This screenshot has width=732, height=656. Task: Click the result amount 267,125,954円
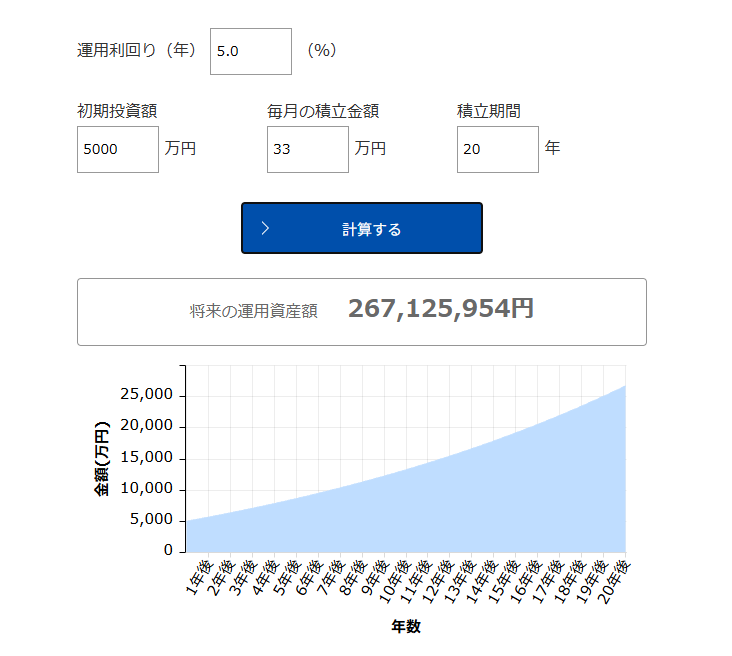[441, 309]
